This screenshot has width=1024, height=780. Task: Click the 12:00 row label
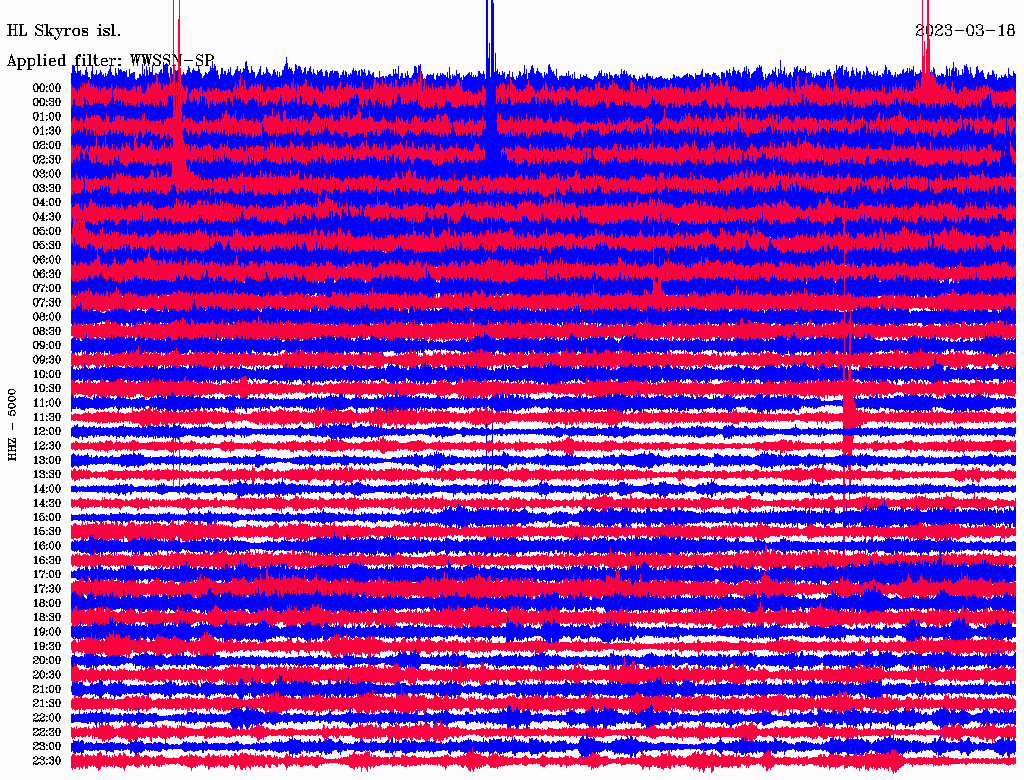coord(47,432)
